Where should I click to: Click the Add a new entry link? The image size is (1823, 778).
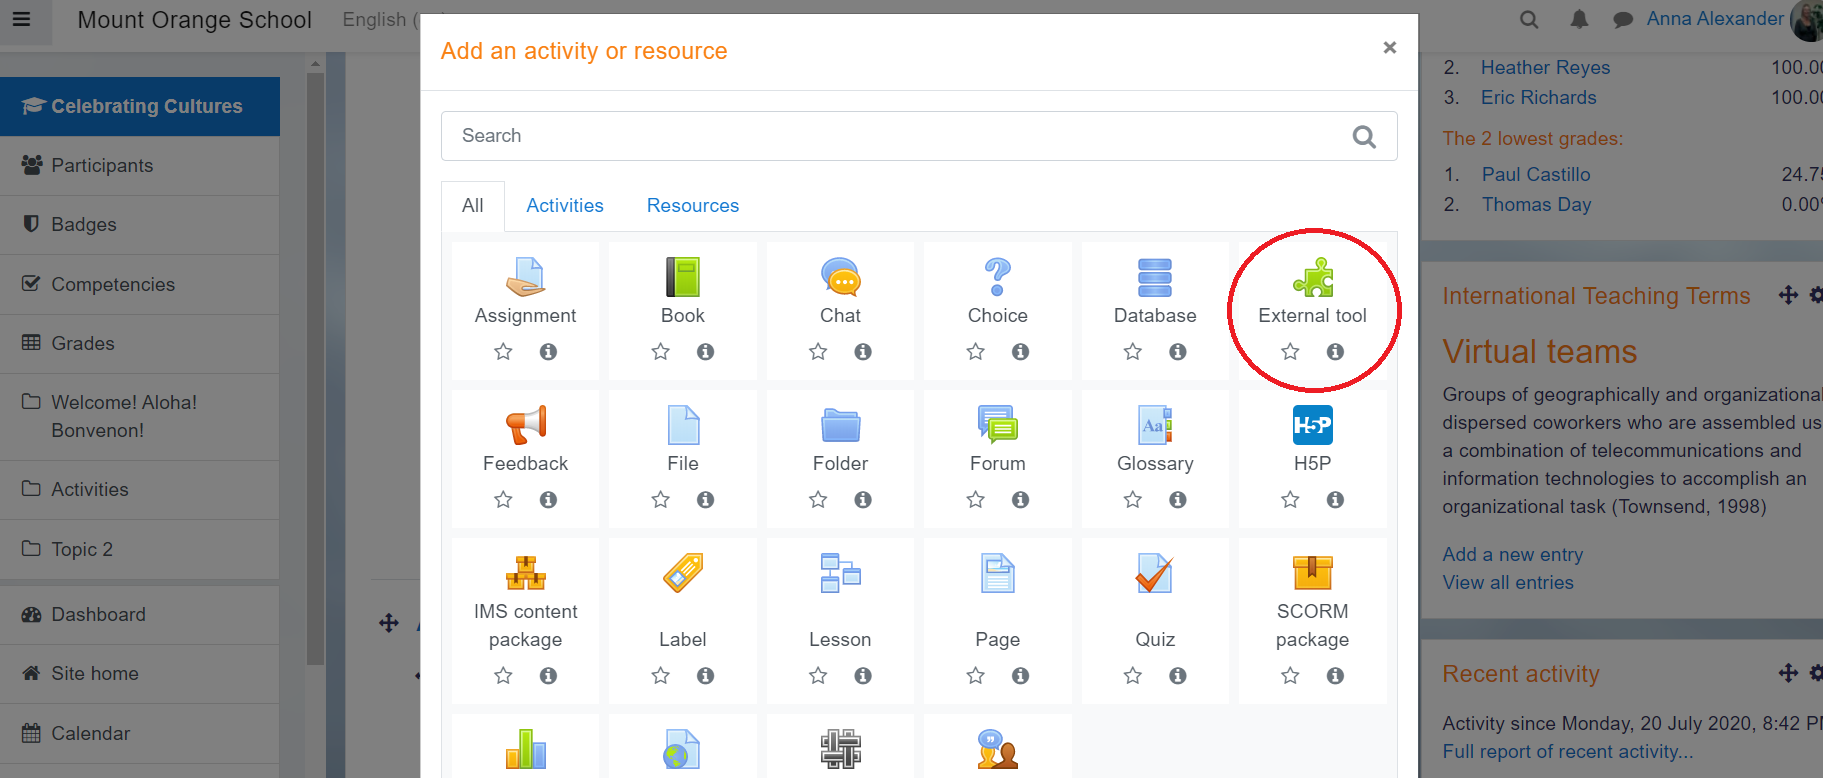point(1512,554)
